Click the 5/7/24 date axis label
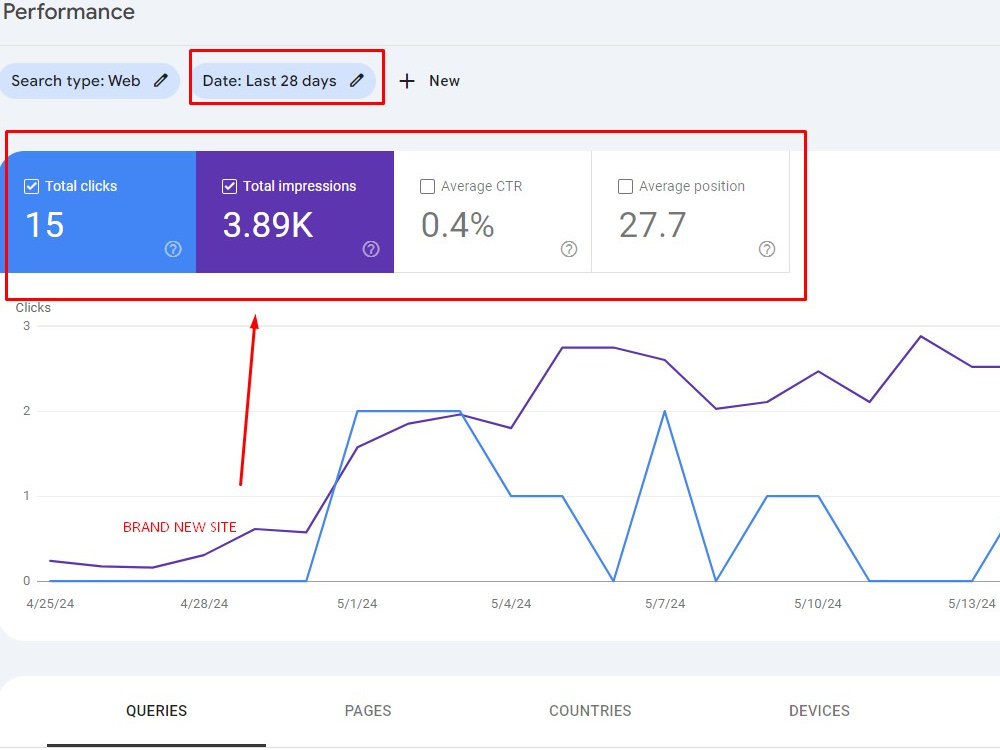The image size is (1000, 750). click(665, 603)
